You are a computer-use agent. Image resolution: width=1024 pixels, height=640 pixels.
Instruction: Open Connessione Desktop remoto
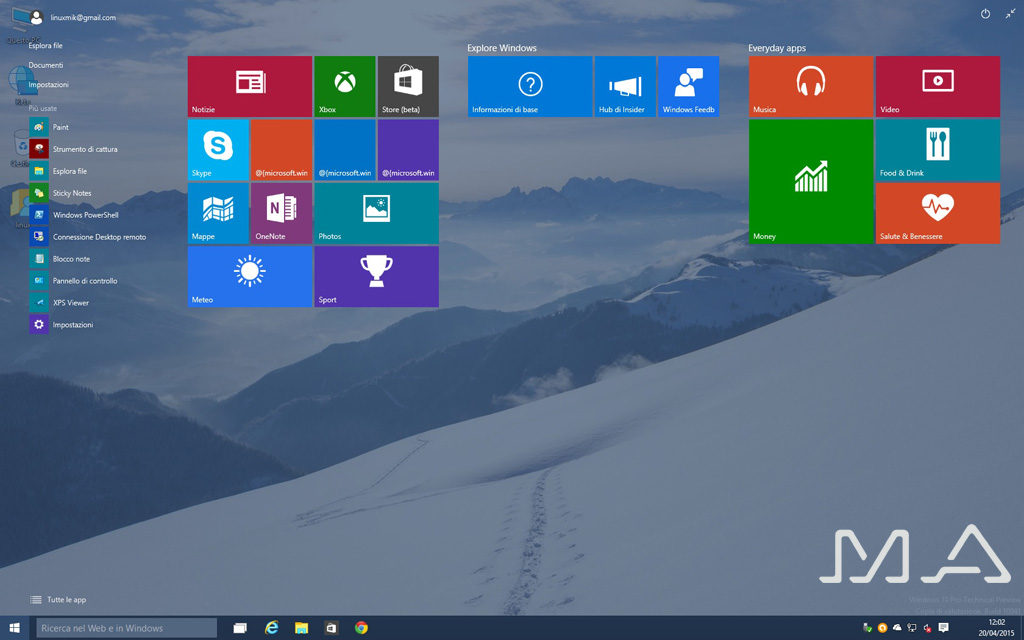pos(88,237)
